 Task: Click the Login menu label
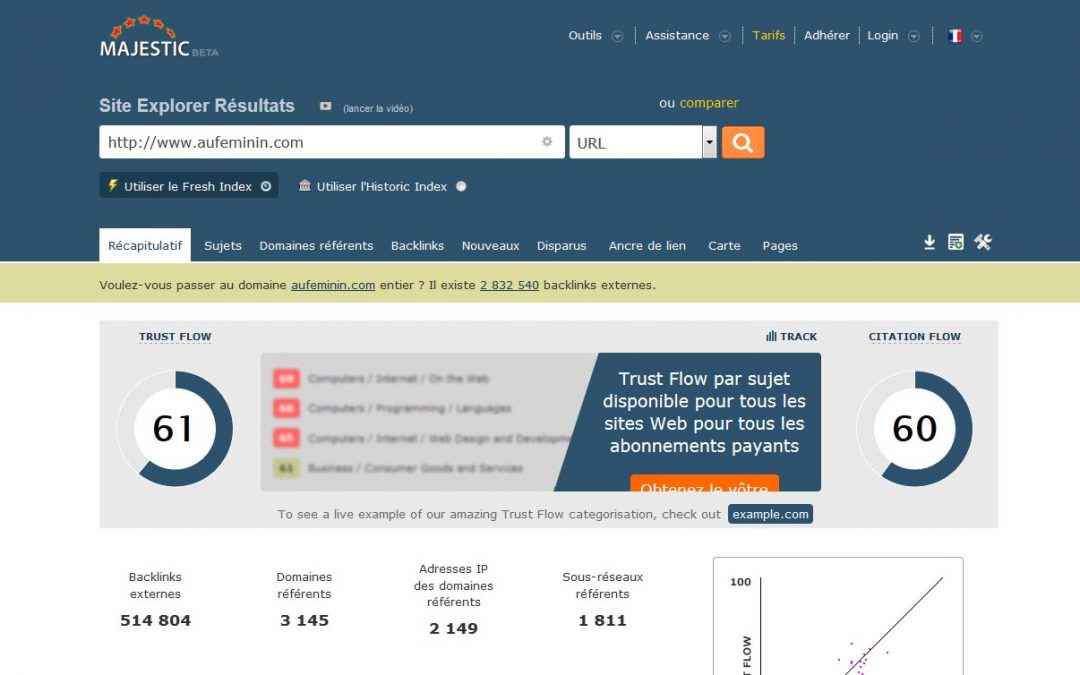(882, 35)
